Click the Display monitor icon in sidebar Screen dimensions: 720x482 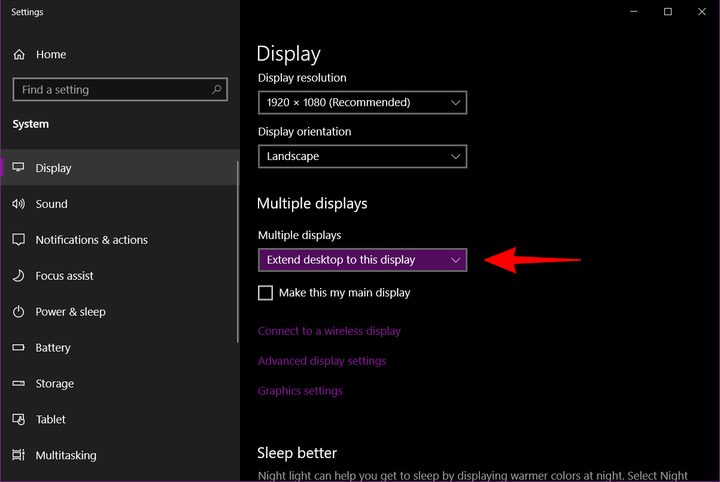(x=18, y=167)
